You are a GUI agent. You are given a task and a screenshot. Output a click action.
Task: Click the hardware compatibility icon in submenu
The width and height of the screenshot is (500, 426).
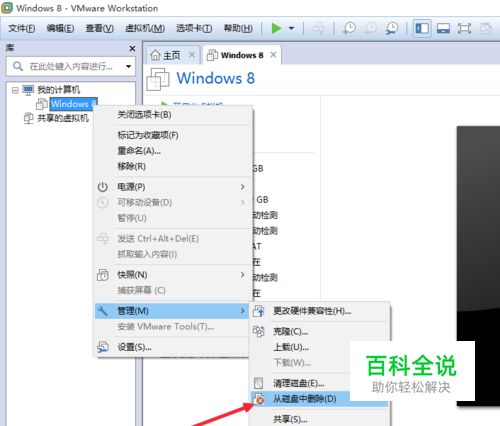click(x=259, y=311)
